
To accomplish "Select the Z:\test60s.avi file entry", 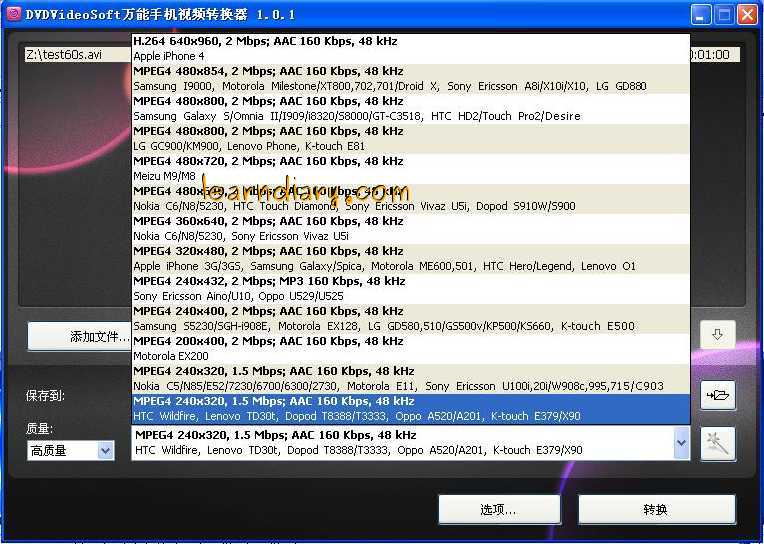I will click(78, 55).
